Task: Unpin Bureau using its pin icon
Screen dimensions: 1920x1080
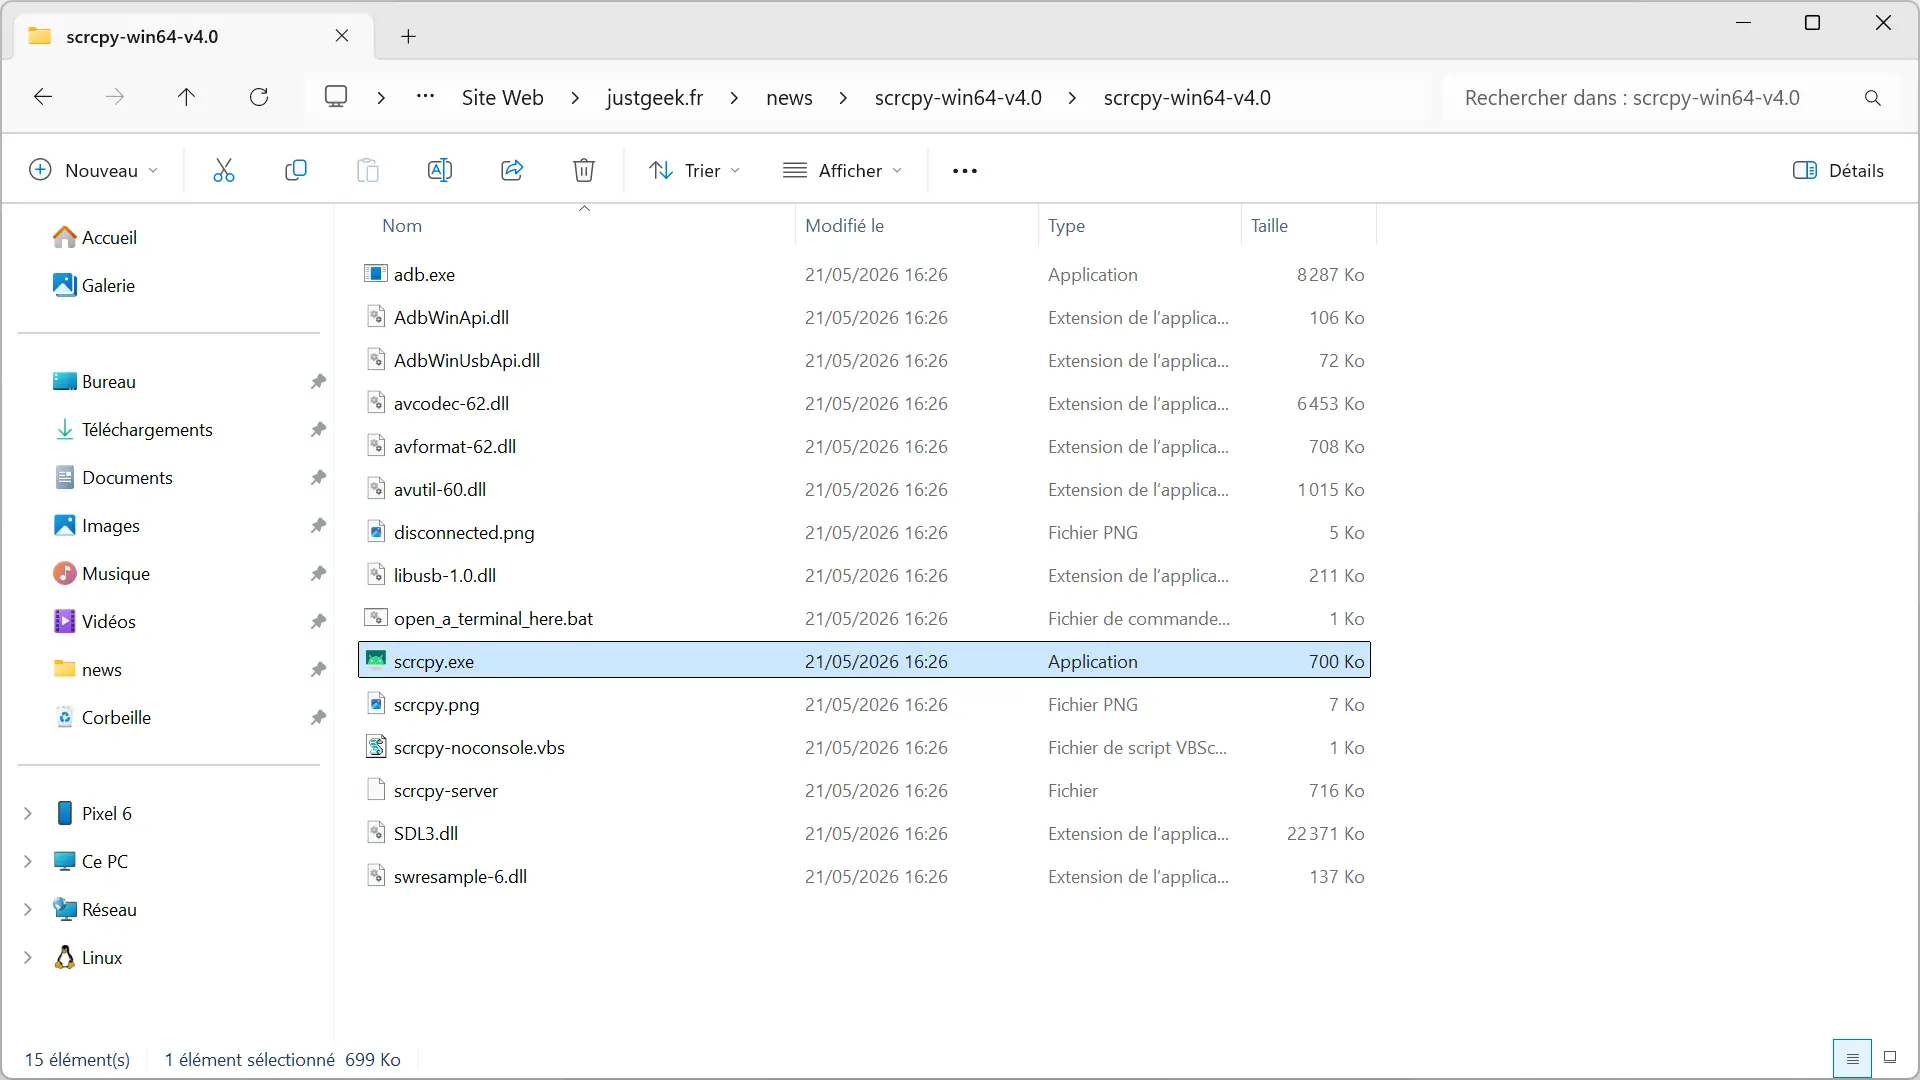Action: point(318,382)
